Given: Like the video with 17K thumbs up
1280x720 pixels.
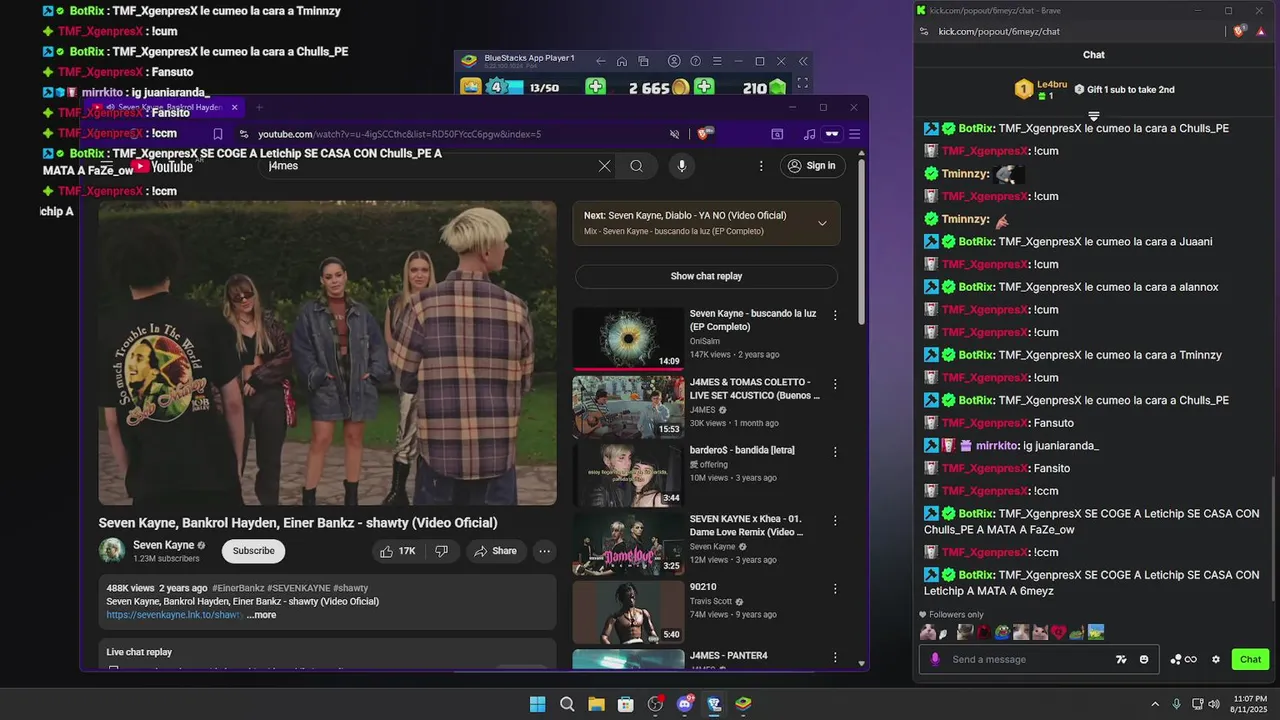Looking at the screenshot, I should click(x=398, y=551).
